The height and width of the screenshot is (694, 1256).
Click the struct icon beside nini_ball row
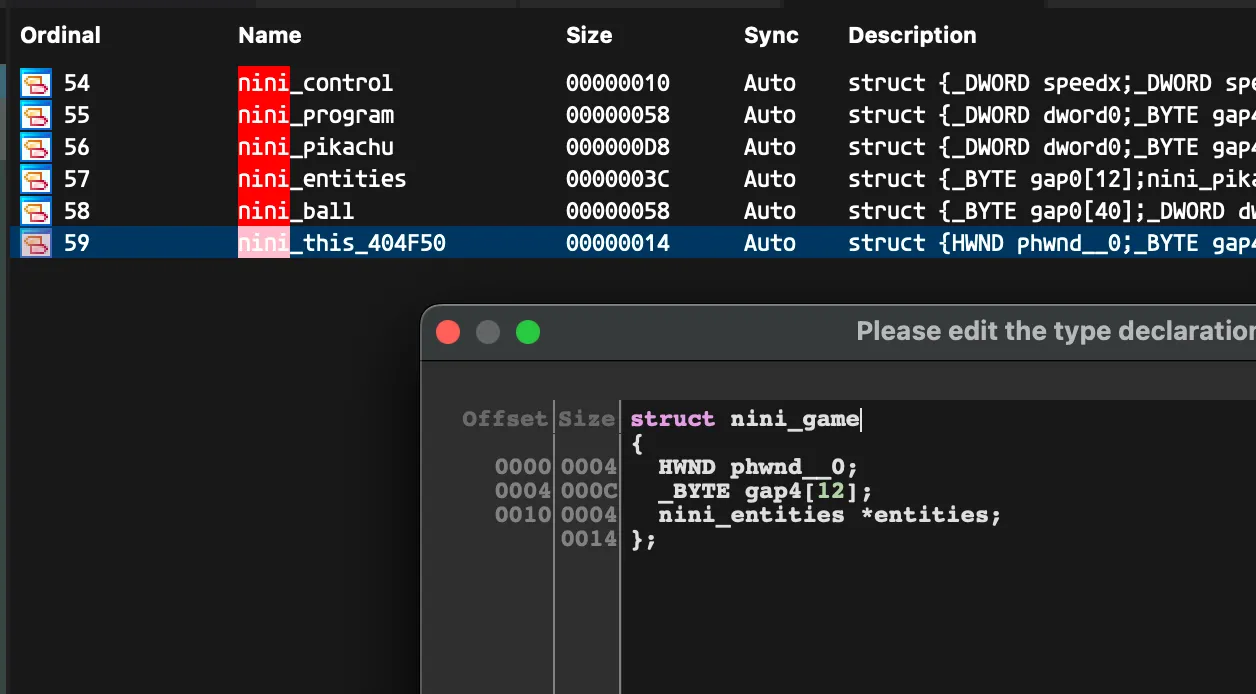(x=36, y=211)
